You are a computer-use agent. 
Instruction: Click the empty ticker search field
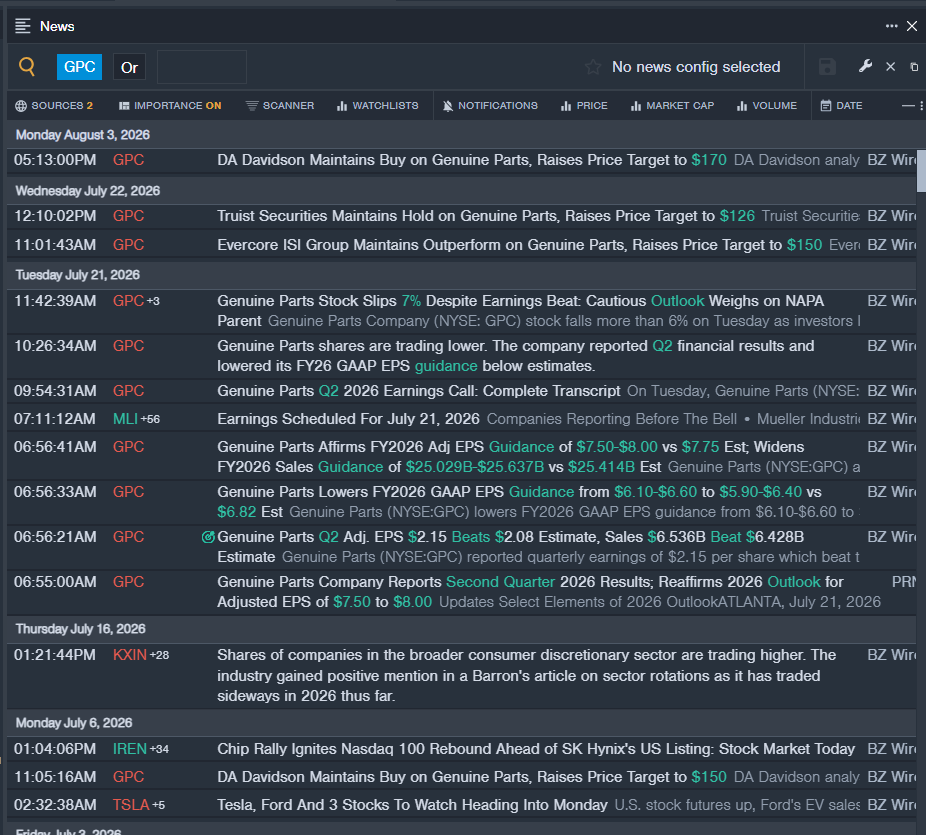point(202,67)
